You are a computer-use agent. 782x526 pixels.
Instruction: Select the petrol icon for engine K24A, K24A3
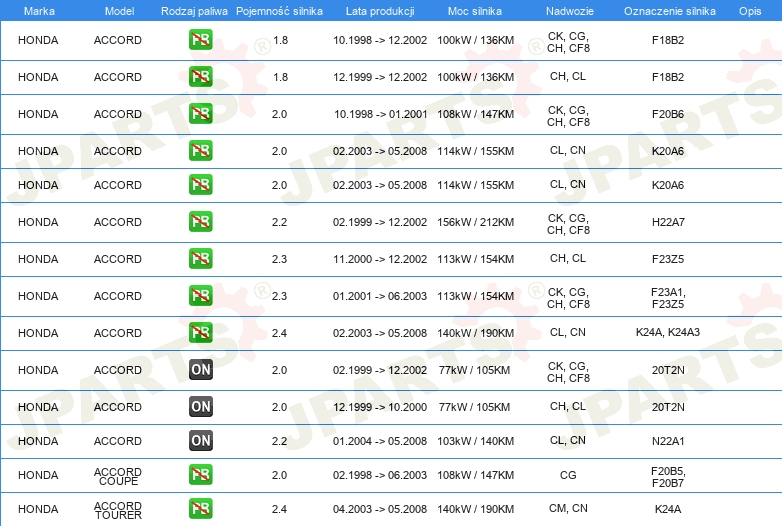coord(200,333)
